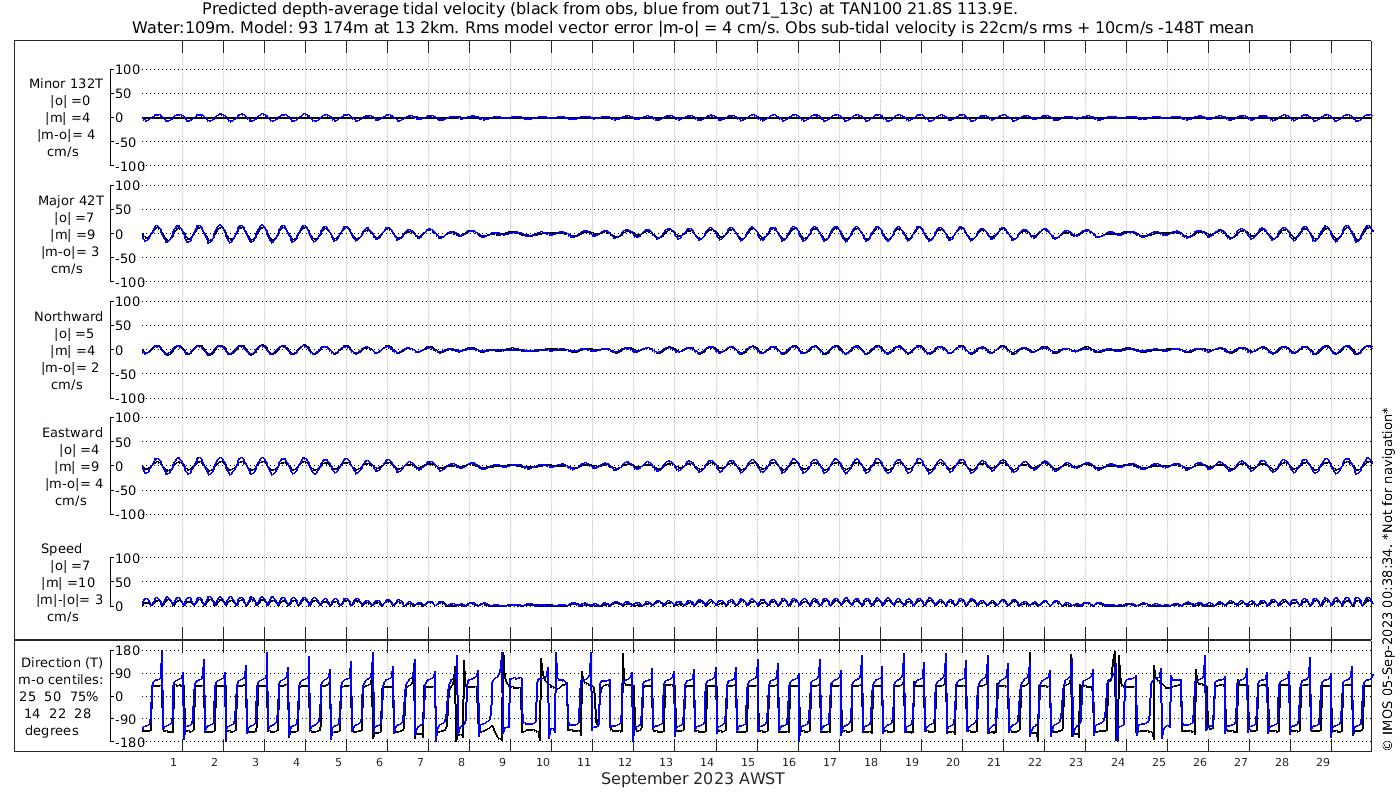Click the subtitle line starting 'Water:109m. Model'
The width and height of the screenshot is (1400, 800).
[x=693, y=28]
